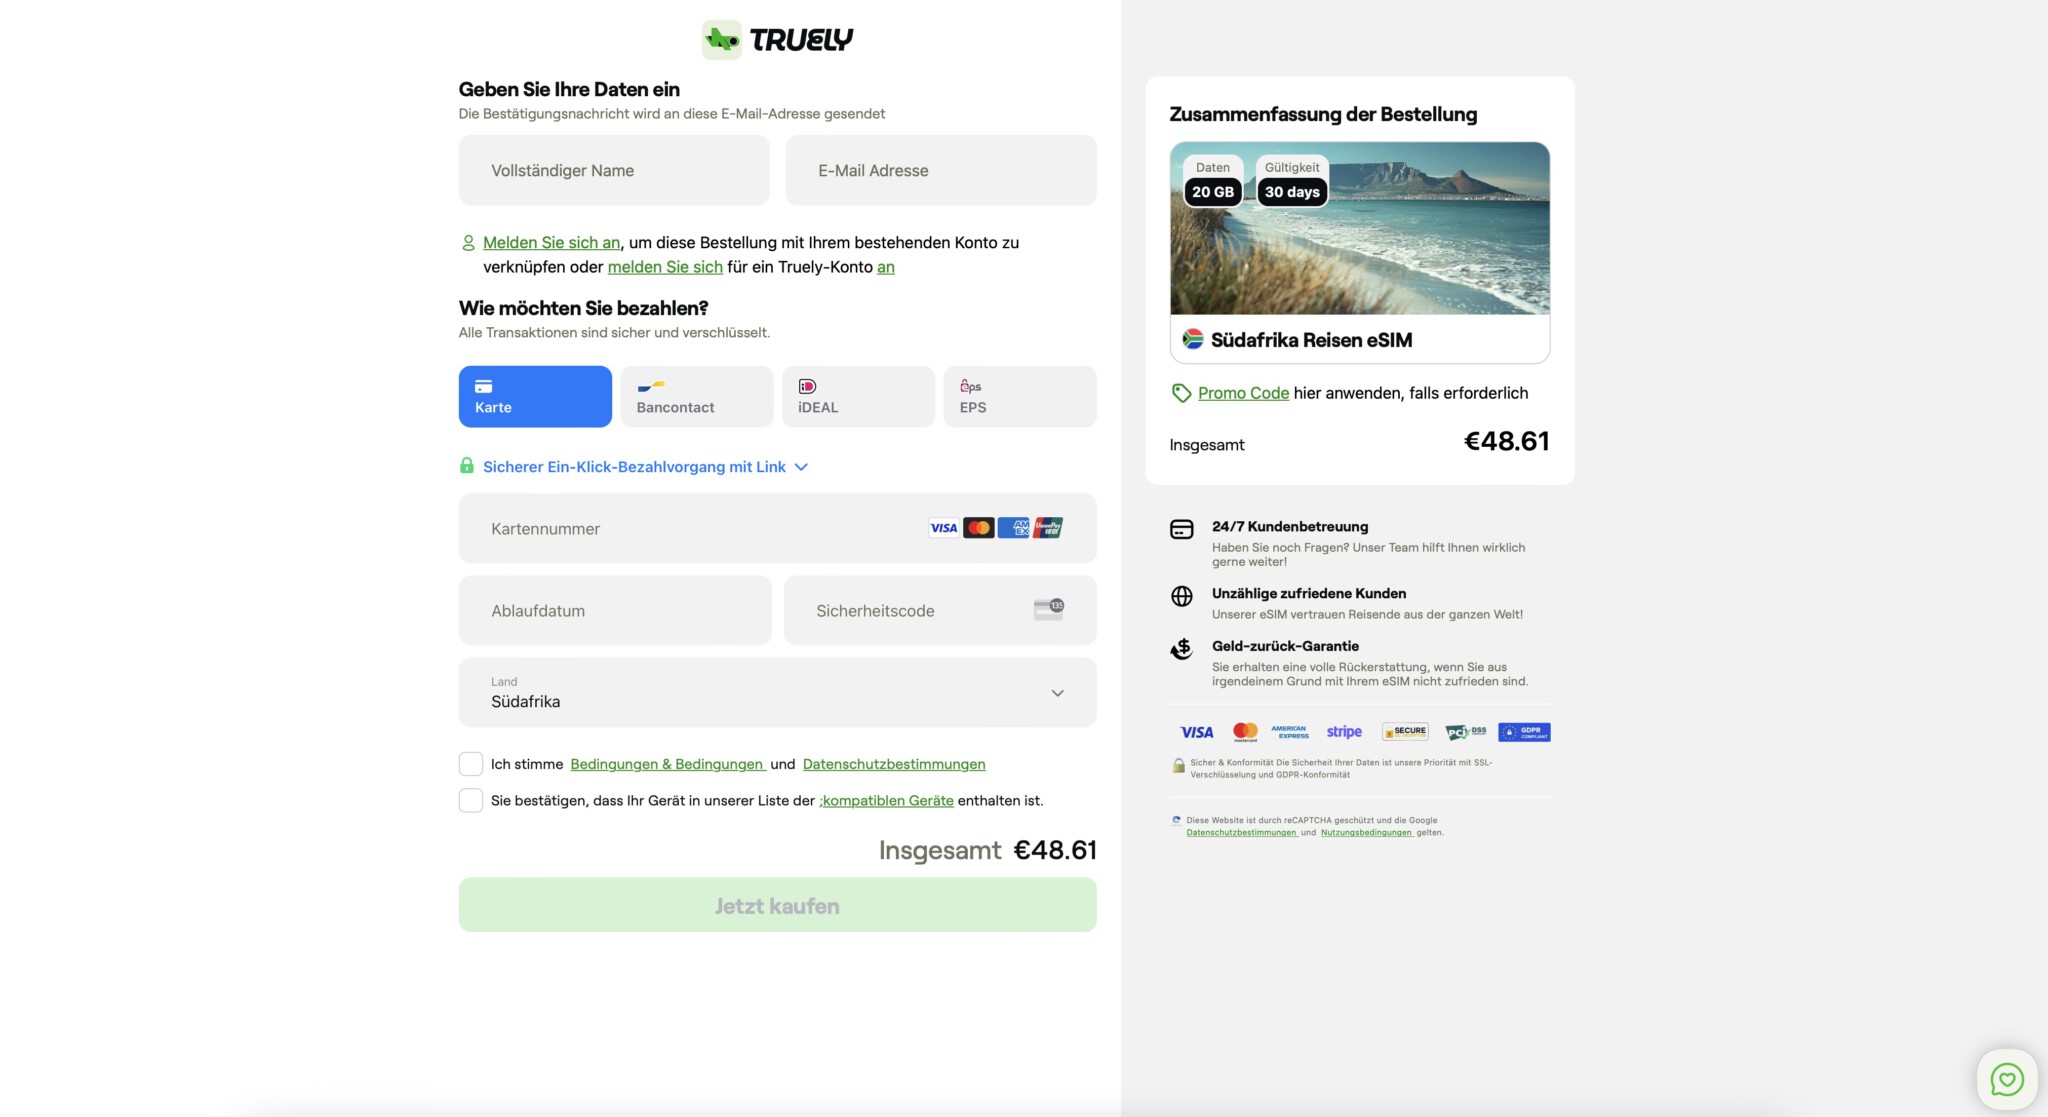Tick the compatible device confirmation checkbox

[x=471, y=800]
